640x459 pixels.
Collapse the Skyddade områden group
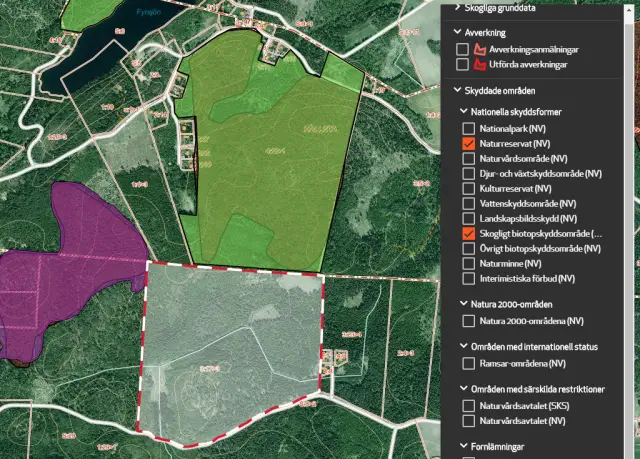457,91
